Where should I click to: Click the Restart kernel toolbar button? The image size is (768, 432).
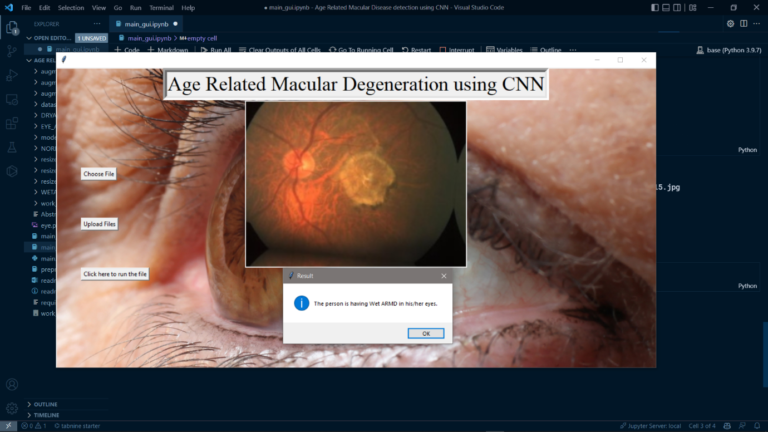pos(416,50)
